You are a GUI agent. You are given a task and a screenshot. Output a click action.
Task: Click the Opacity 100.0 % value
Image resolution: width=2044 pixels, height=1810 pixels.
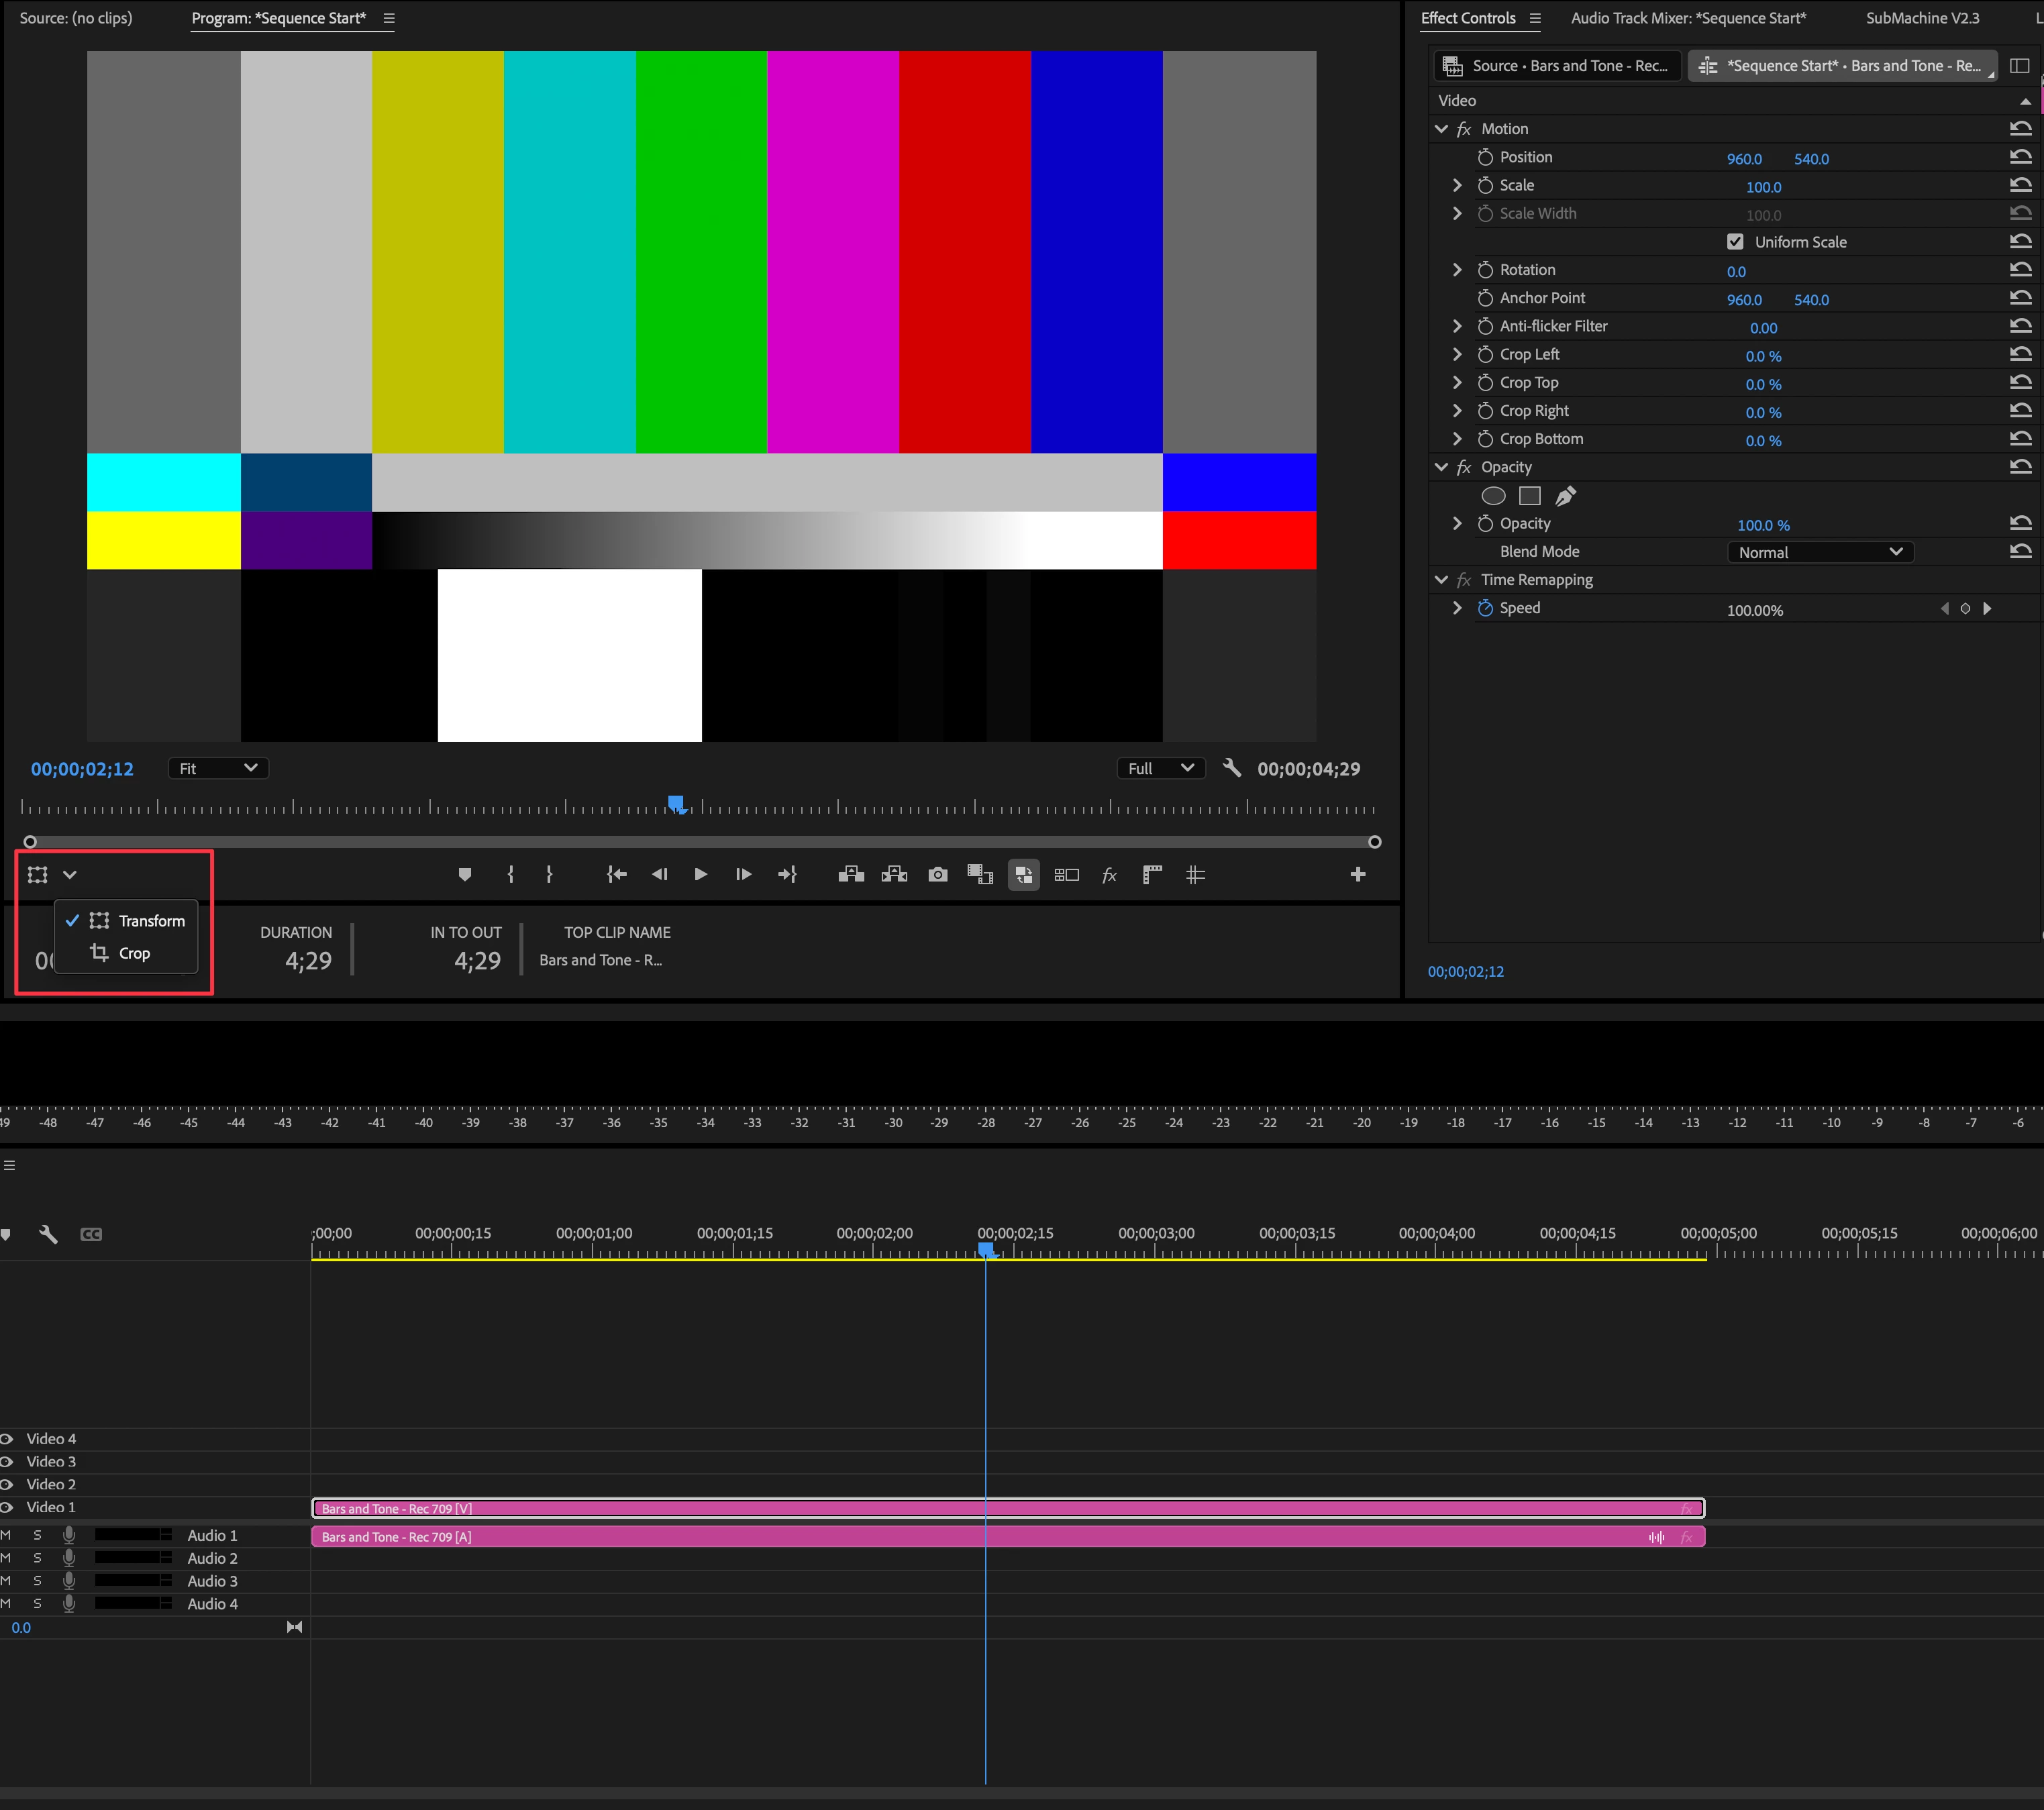(x=1763, y=525)
